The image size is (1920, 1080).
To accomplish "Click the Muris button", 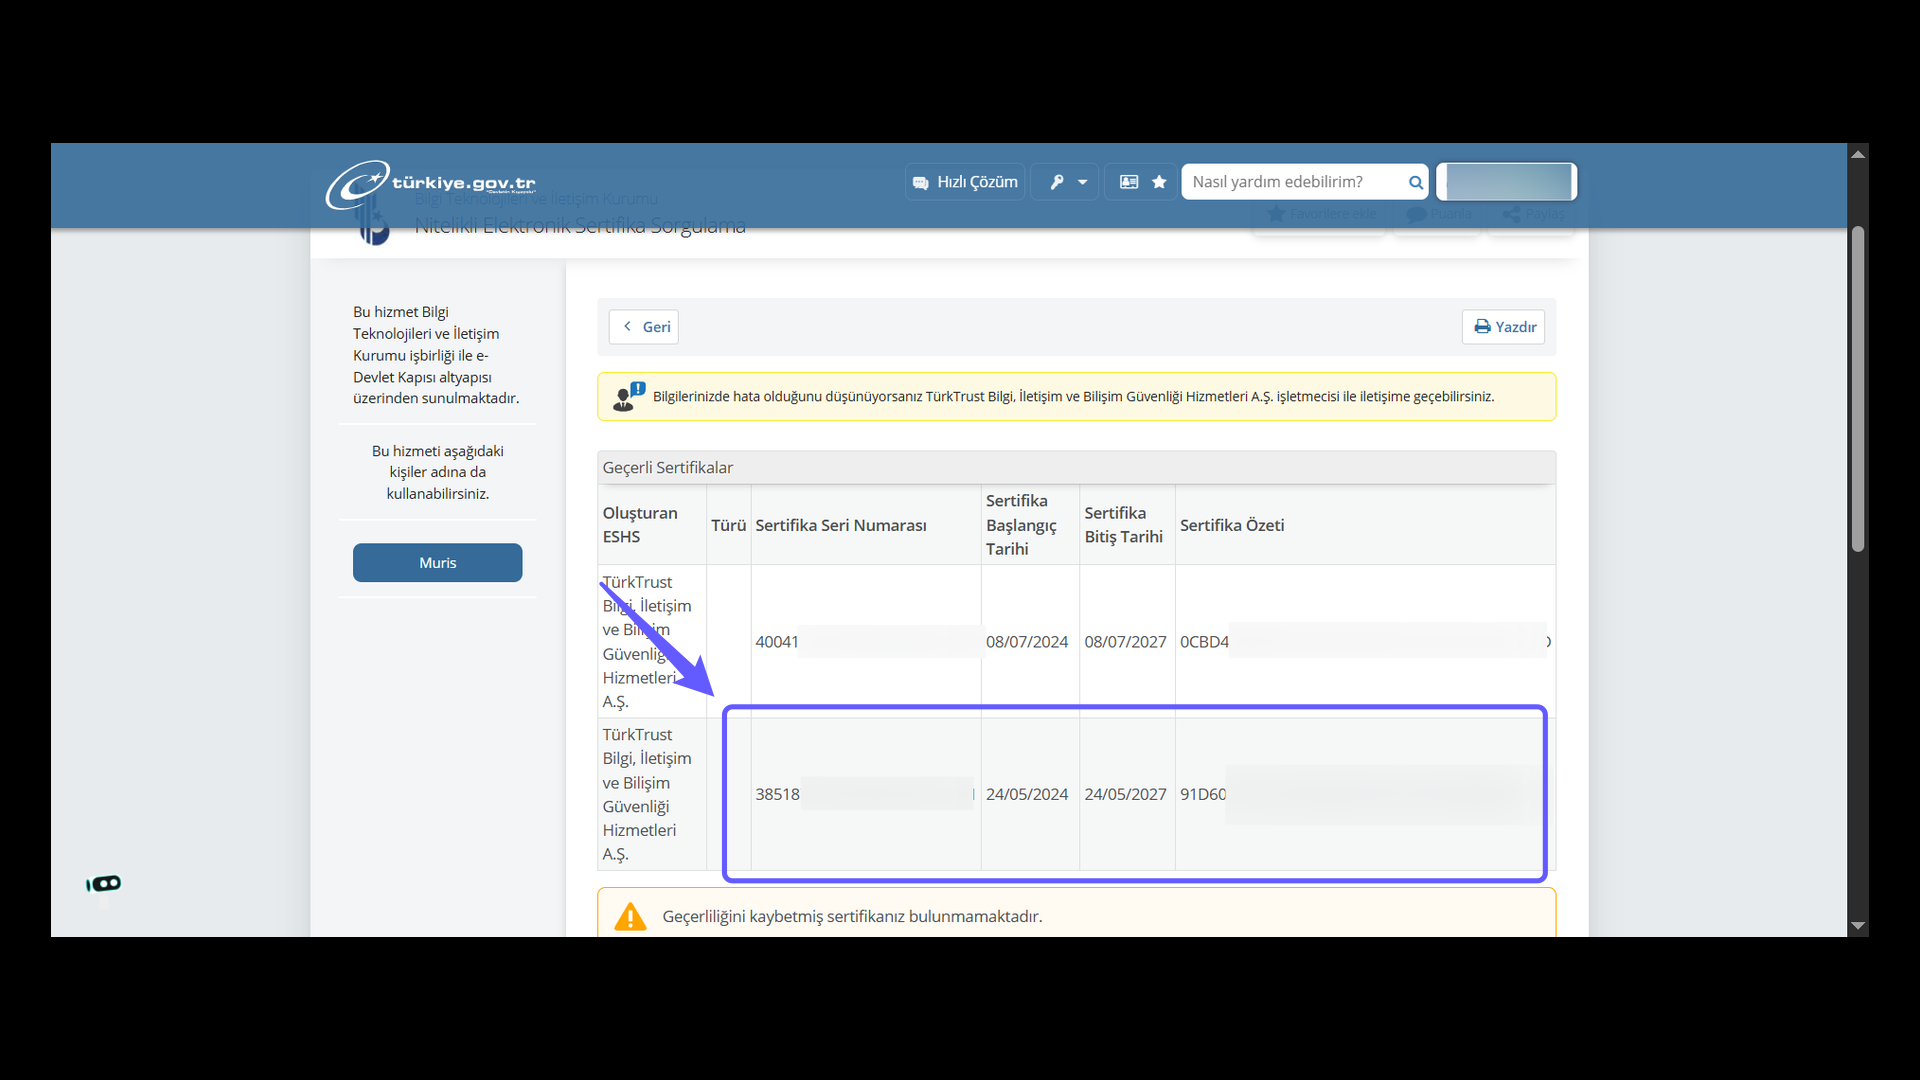I will (x=437, y=563).
